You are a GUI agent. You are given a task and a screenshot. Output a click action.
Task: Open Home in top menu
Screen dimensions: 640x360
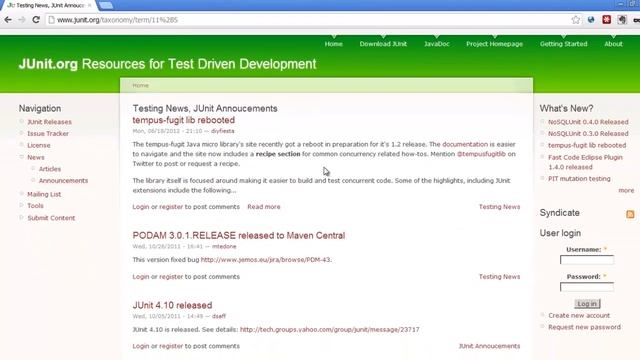[x=333, y=44]
